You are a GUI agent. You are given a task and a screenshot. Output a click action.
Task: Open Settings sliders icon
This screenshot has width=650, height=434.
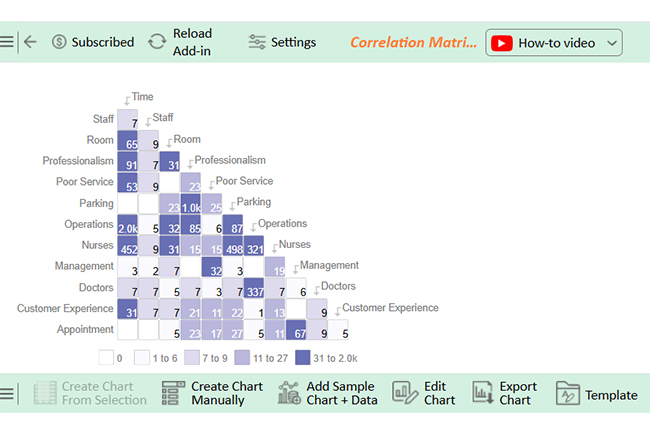(x=257, y=42)
